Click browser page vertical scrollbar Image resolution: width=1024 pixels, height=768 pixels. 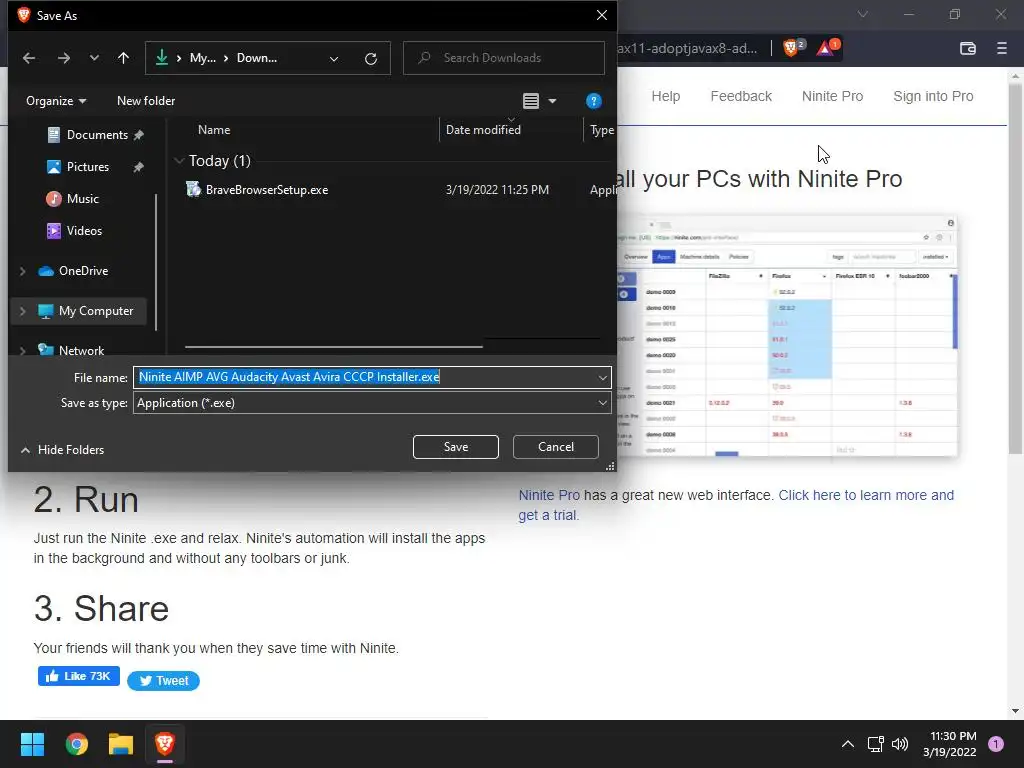click(1016, 268)
